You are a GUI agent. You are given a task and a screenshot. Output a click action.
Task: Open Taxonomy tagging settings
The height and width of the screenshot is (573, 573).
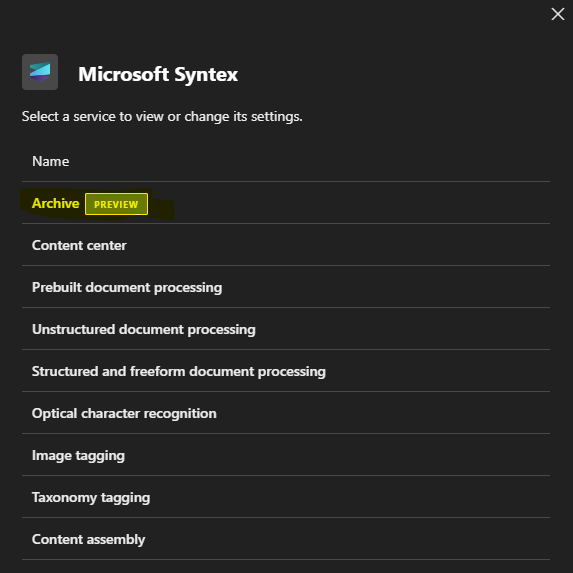[x=286, y=497]
